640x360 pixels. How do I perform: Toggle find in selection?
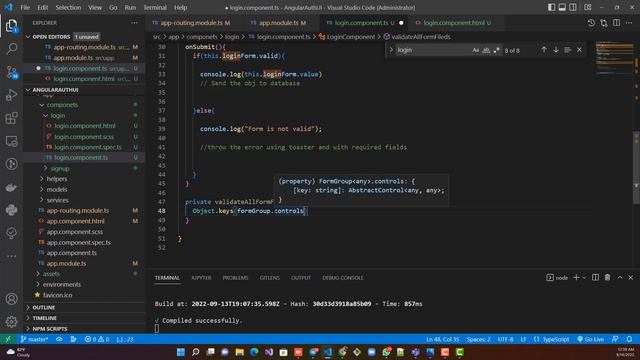(x=567, y=50)
